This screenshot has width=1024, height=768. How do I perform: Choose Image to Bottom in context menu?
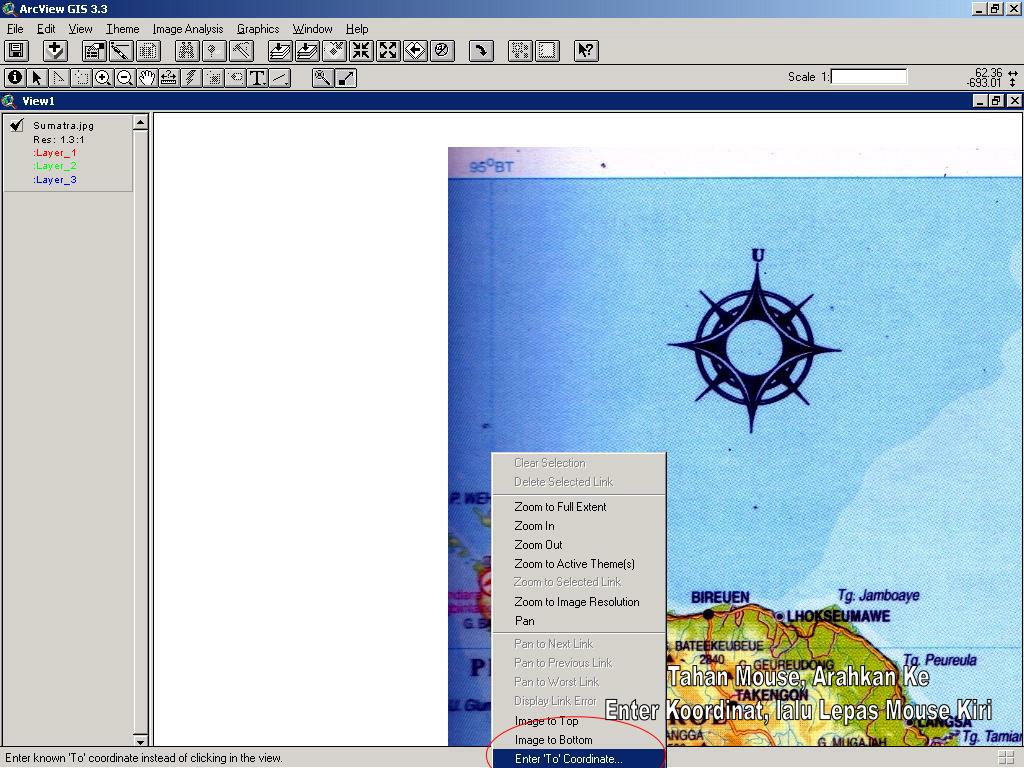point(579,740)
